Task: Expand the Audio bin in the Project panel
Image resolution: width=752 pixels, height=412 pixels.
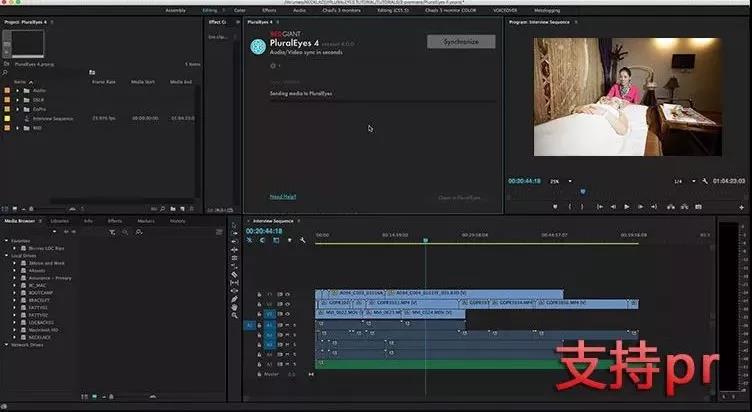Action: coord(18,90)
